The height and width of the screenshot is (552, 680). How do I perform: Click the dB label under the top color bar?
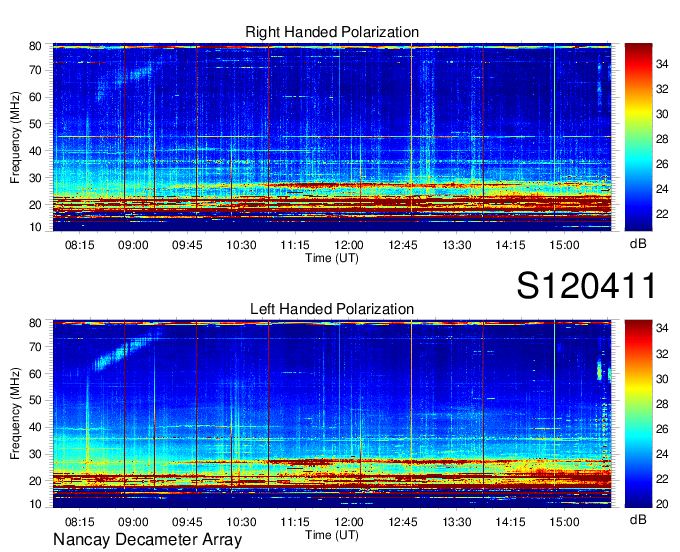tap(638, 244)
